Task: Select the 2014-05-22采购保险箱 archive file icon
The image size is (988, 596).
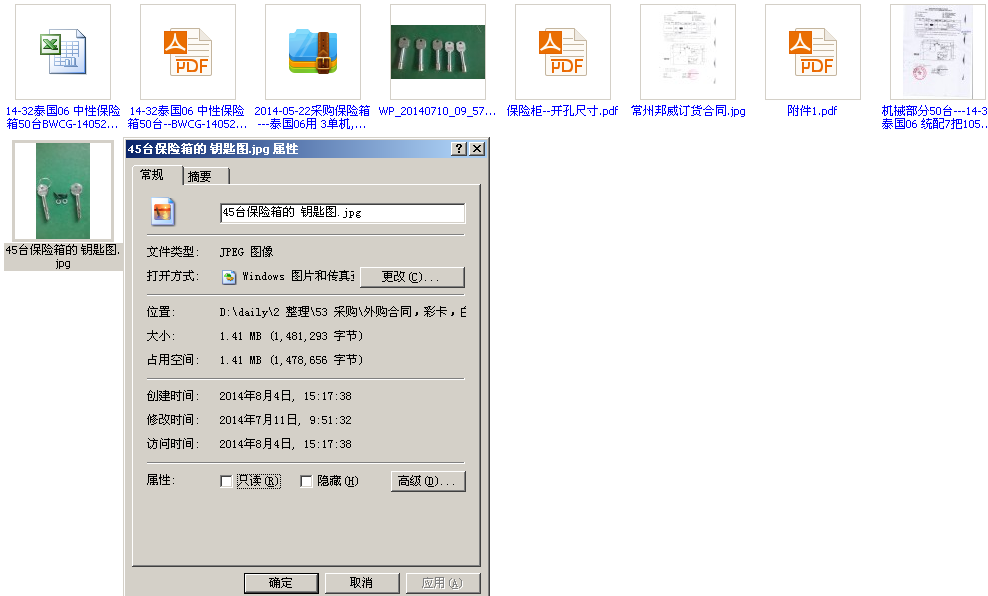Action: pos(312,52)
